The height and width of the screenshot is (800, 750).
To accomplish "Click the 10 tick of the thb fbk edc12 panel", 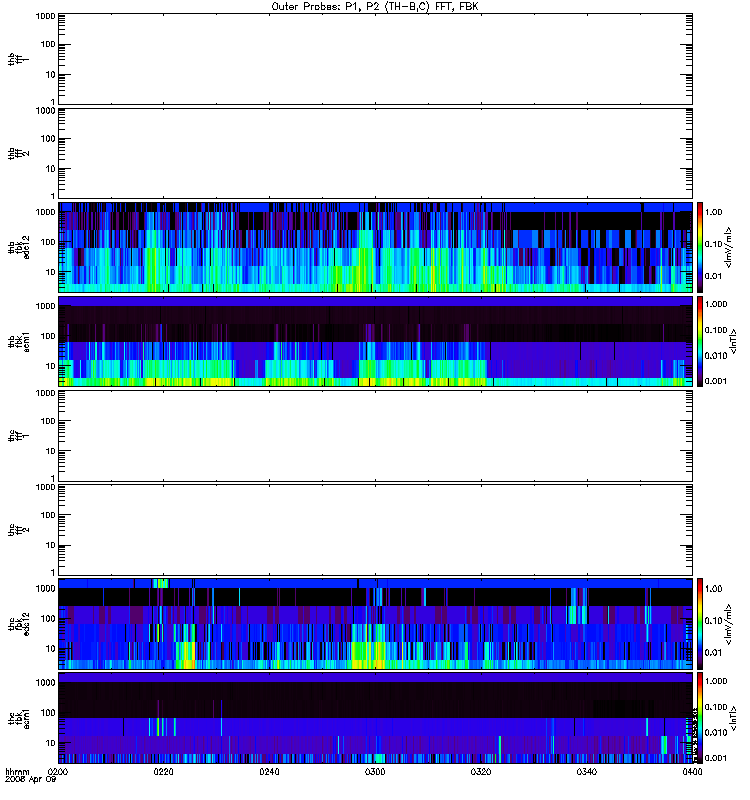I will point(51,271).
